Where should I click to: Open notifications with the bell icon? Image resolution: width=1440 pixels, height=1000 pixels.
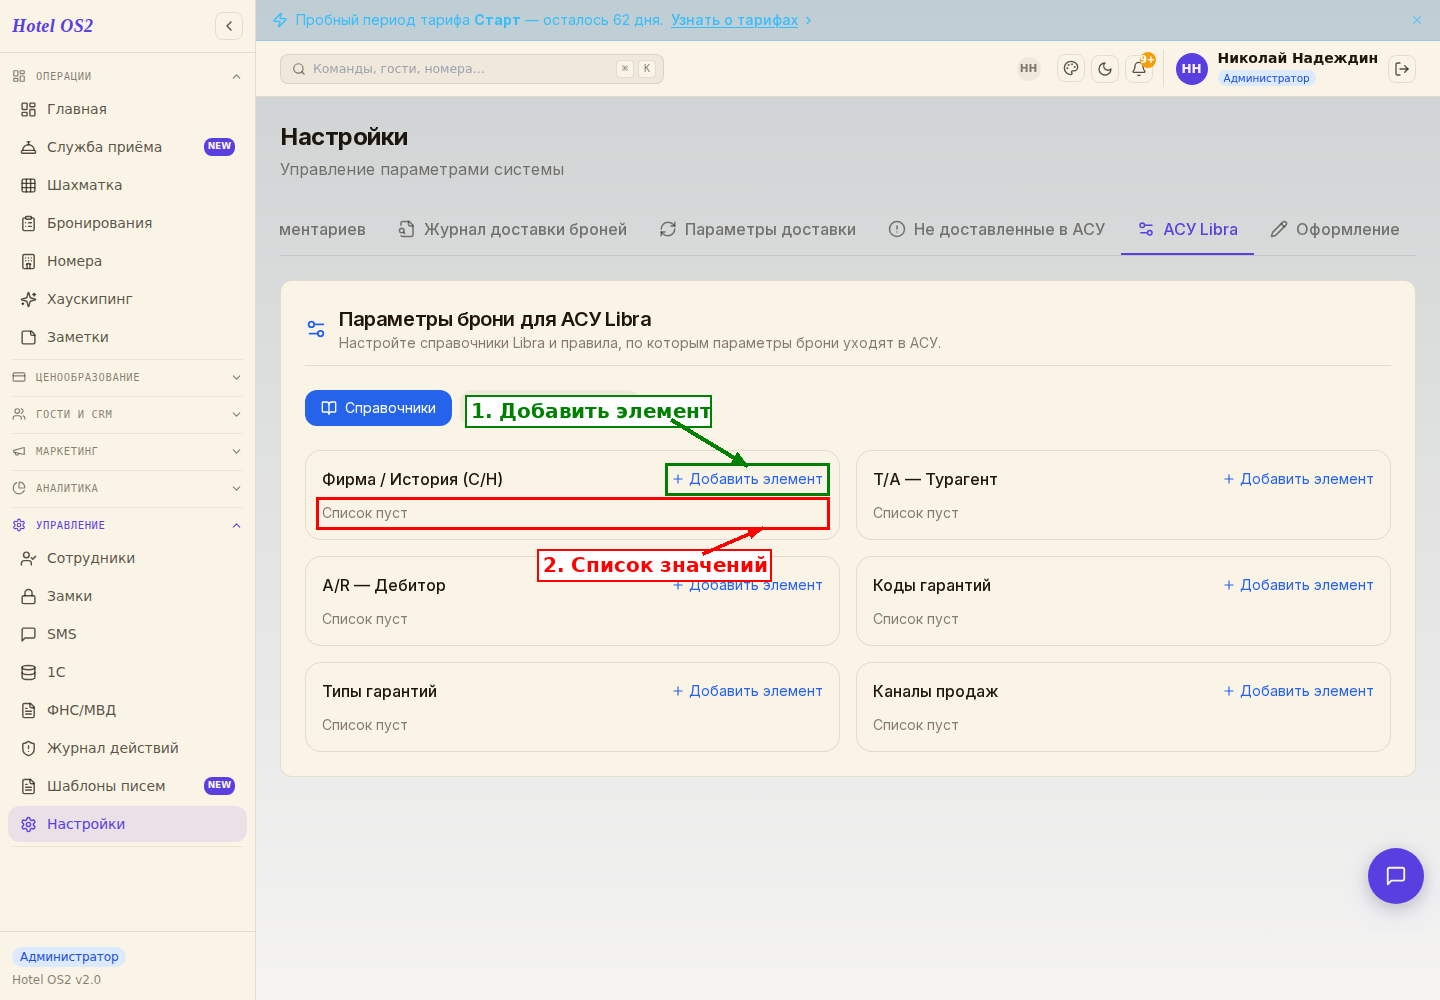[1139, 69]
